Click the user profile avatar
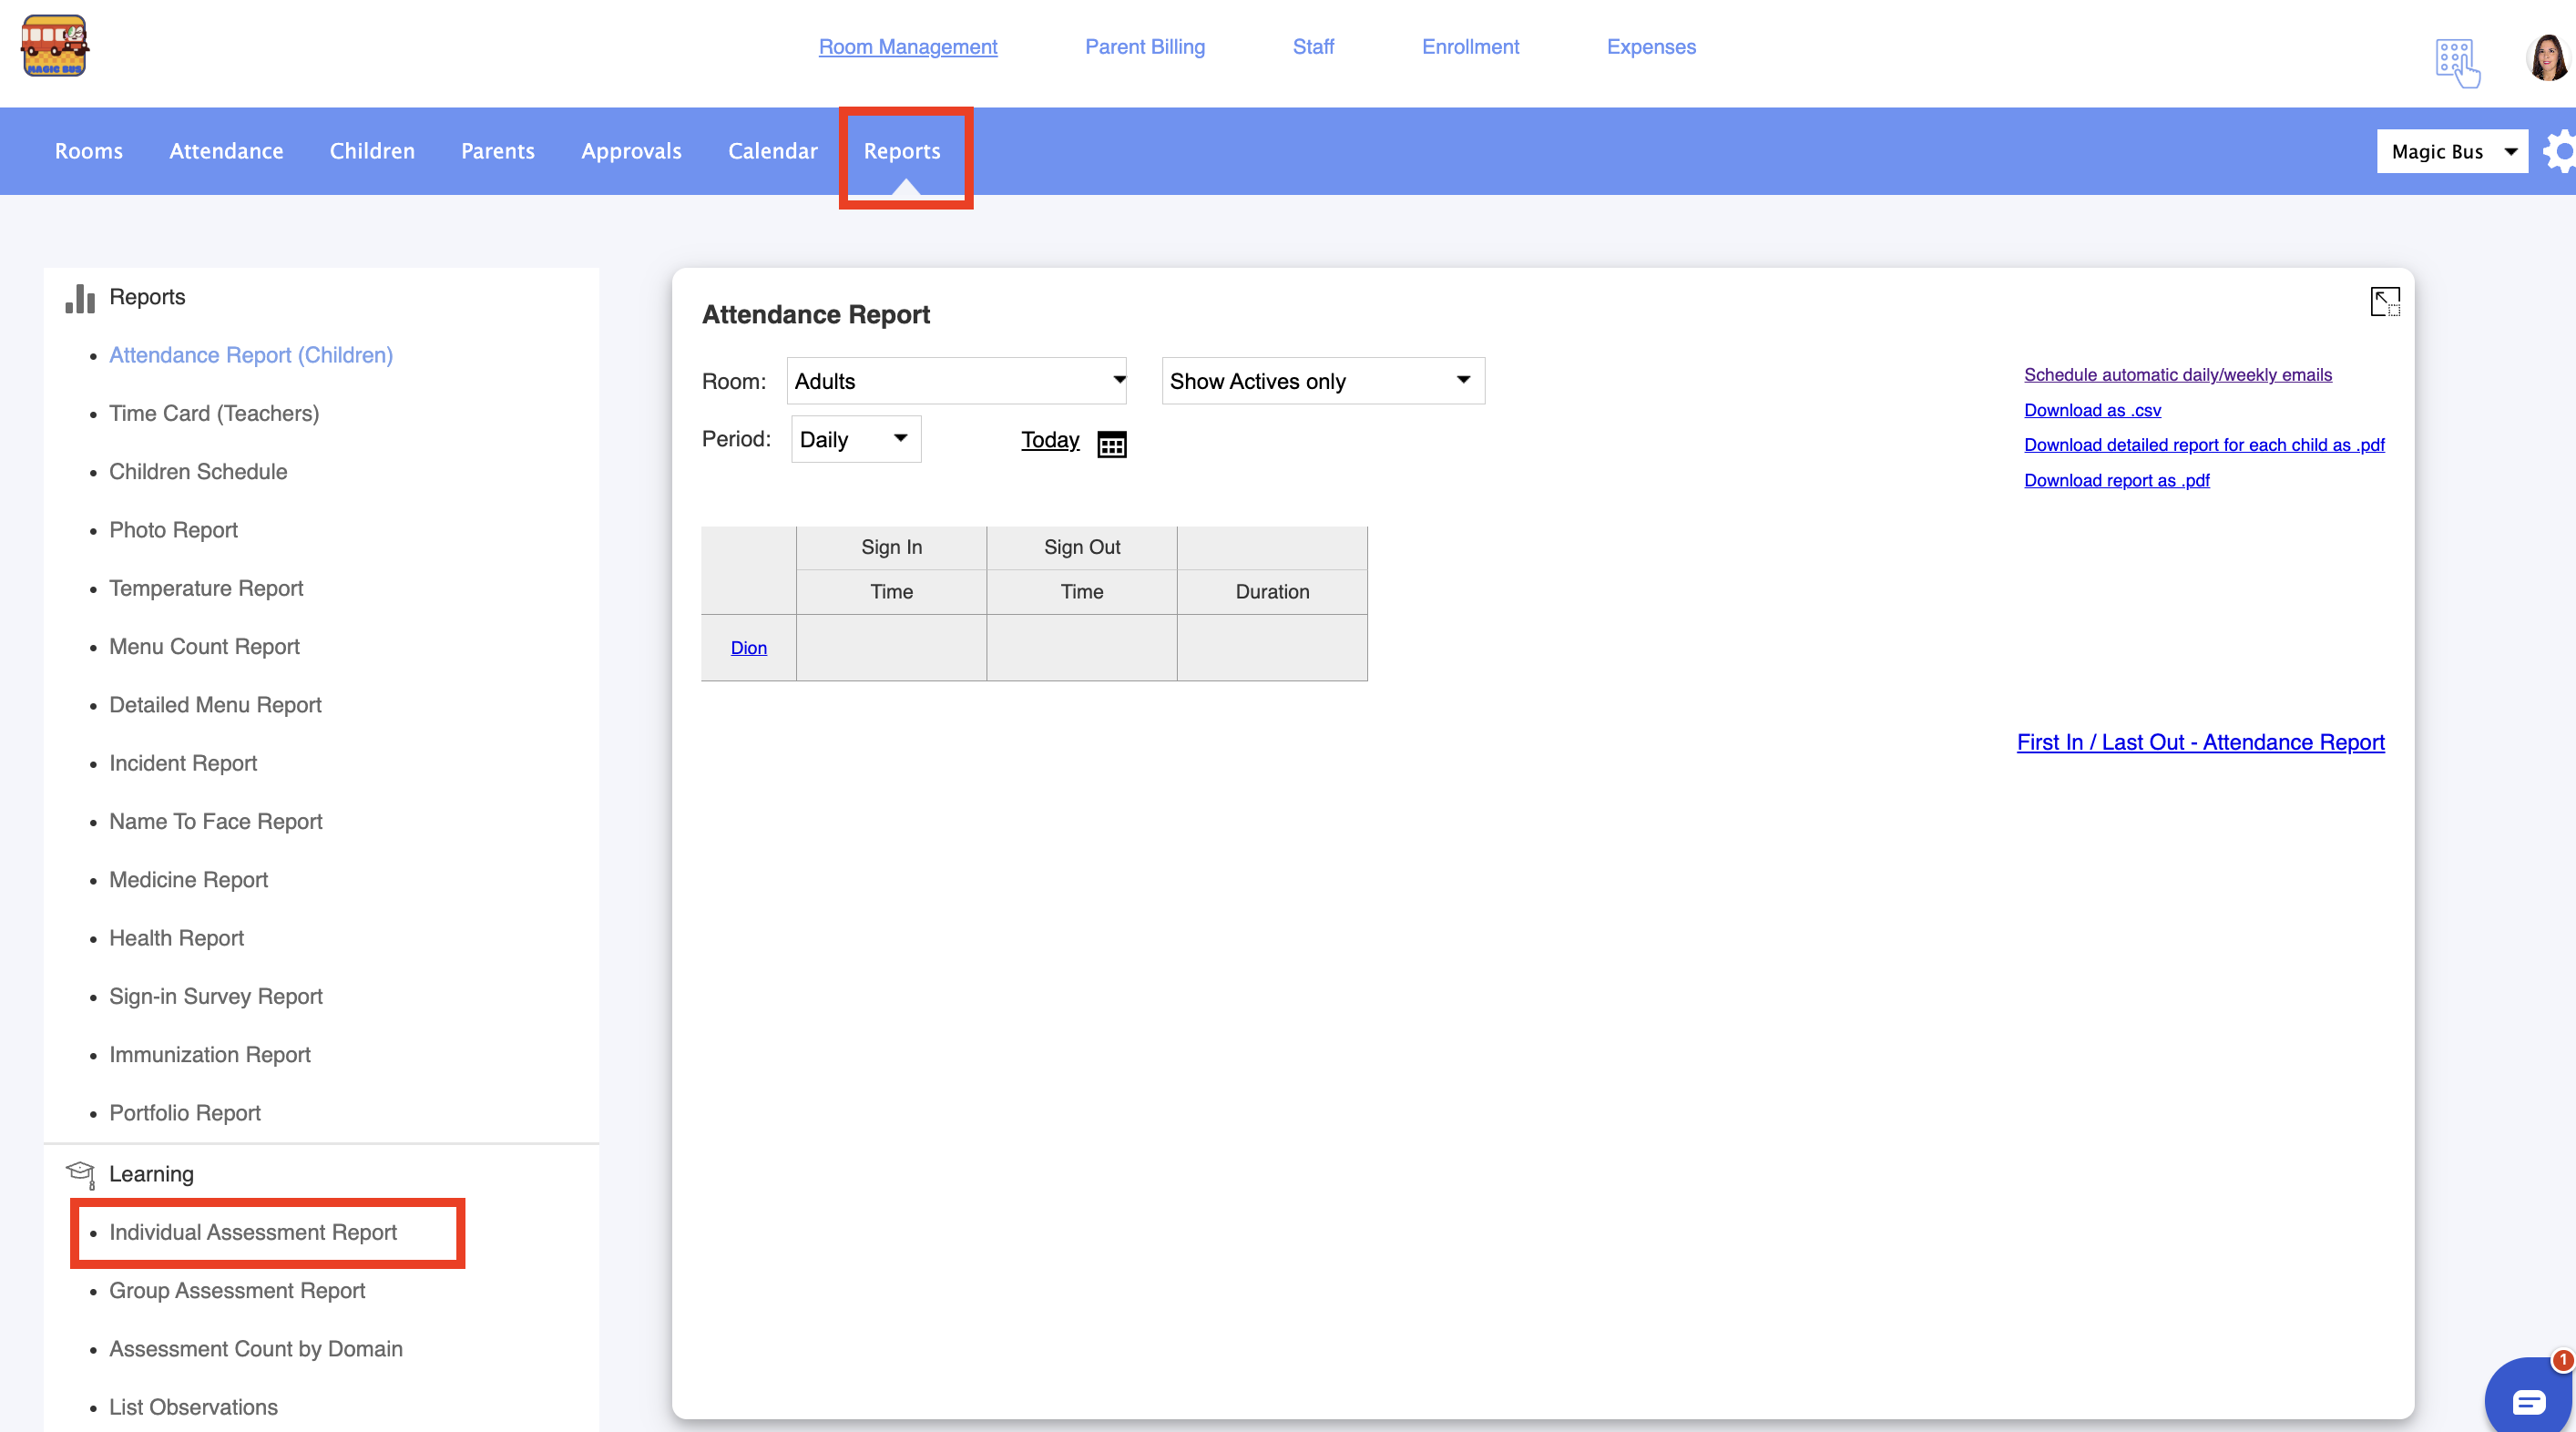 point(2547,58)
